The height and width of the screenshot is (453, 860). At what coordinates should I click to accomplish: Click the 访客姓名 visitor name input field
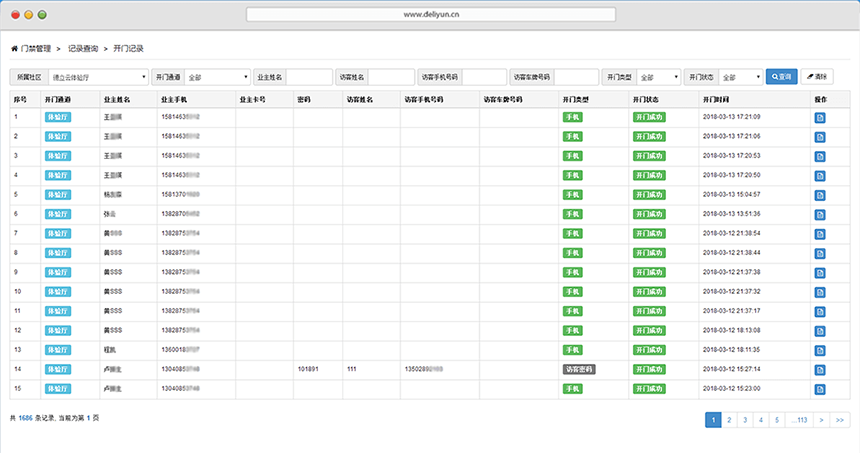click(391, 77)
